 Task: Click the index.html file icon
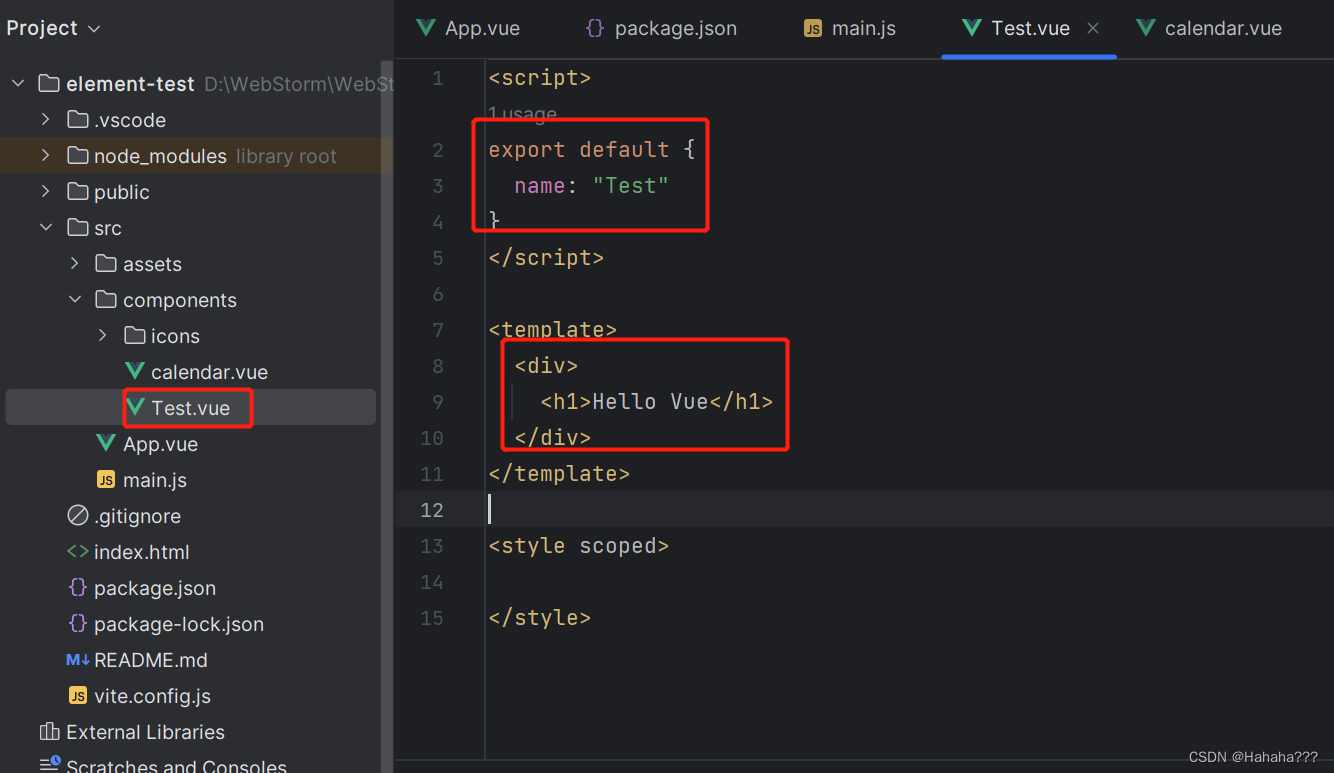pos(77,552)
